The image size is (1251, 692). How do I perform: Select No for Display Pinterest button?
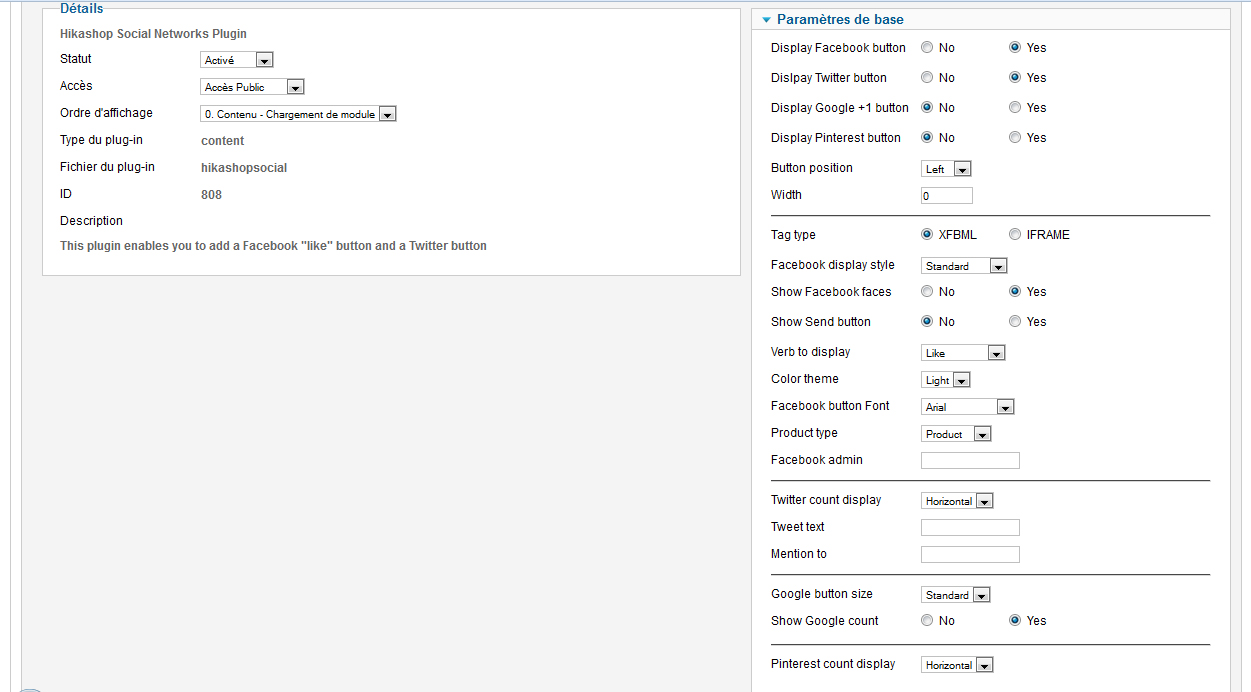927,137
